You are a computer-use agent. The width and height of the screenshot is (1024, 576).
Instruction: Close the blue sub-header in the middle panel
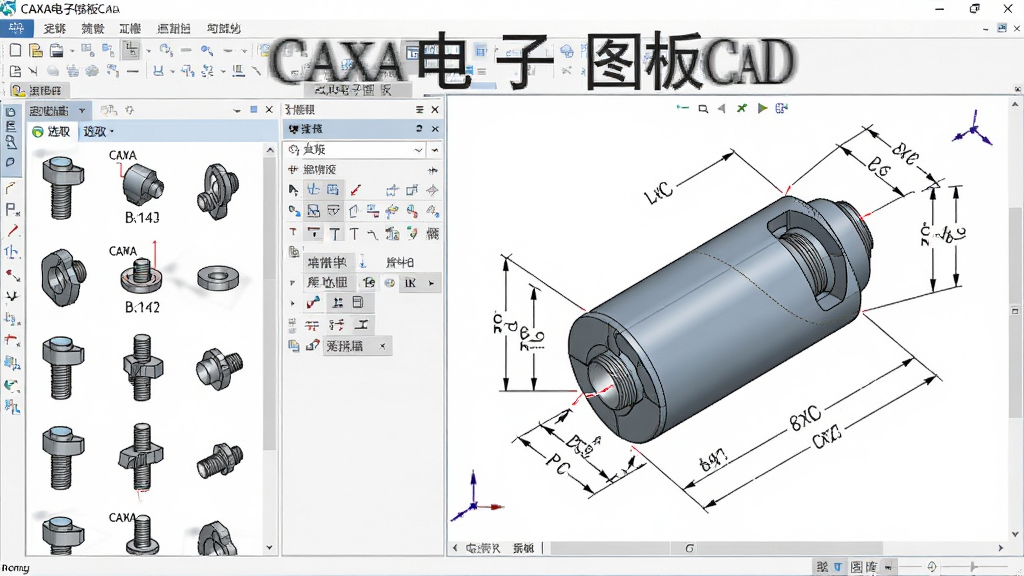coord(435,129)
